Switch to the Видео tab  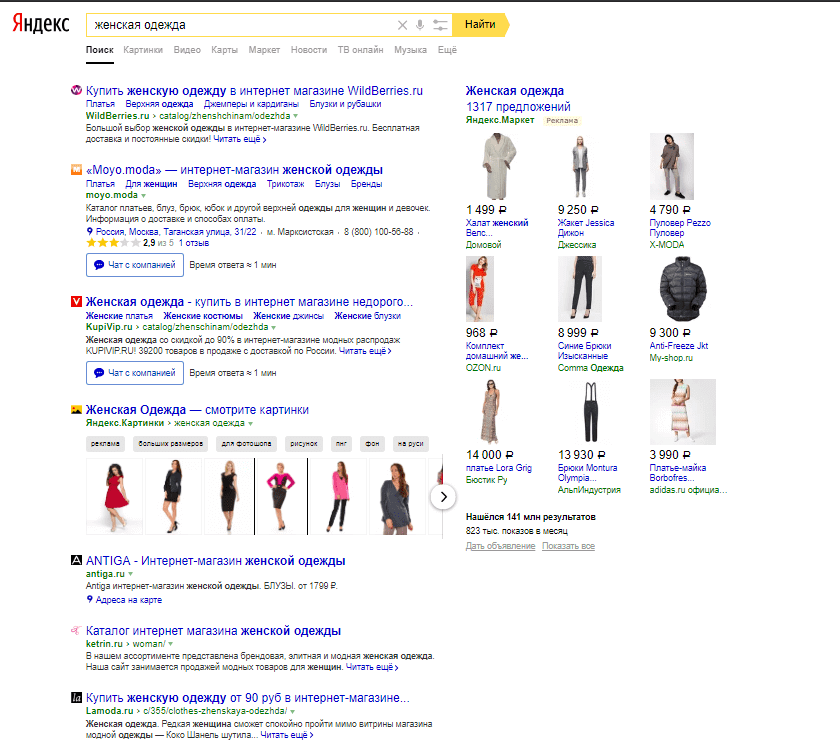point(187,50)
